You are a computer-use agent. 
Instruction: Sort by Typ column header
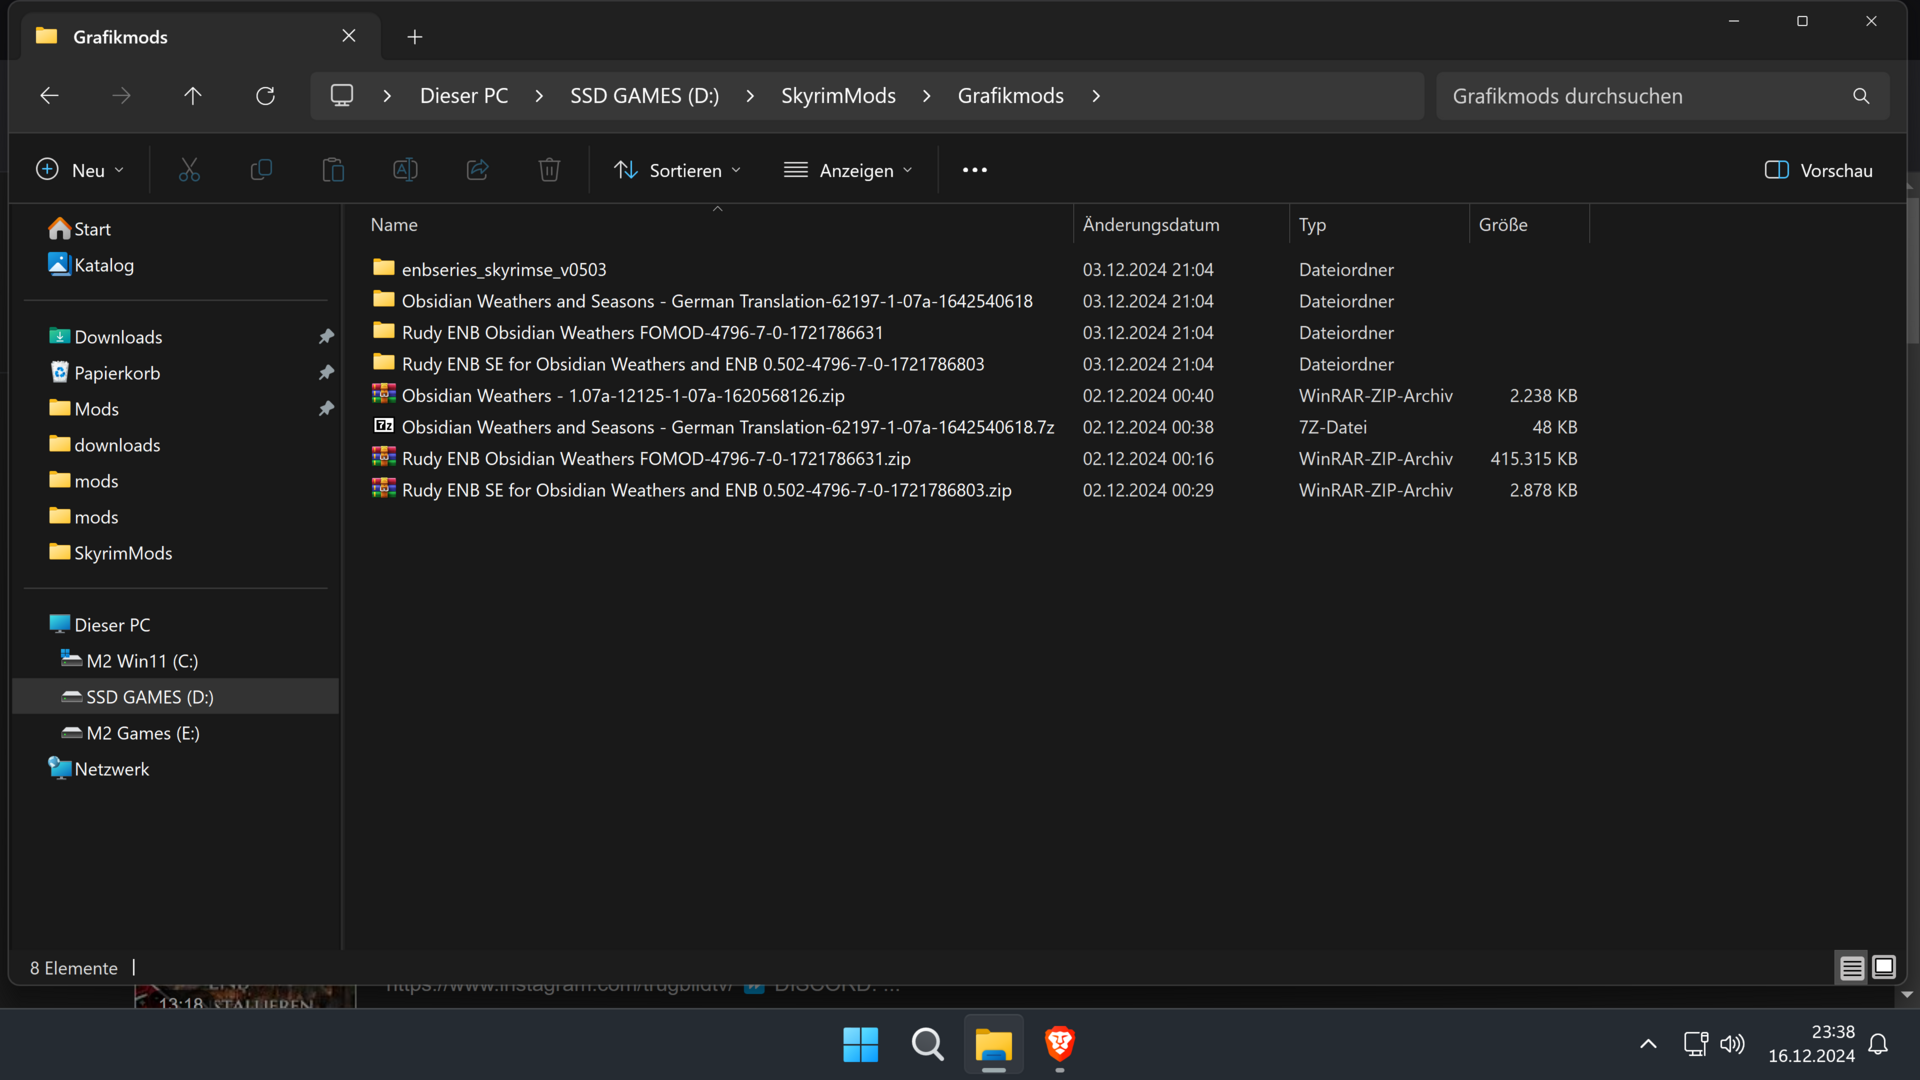pos(1379,225)
